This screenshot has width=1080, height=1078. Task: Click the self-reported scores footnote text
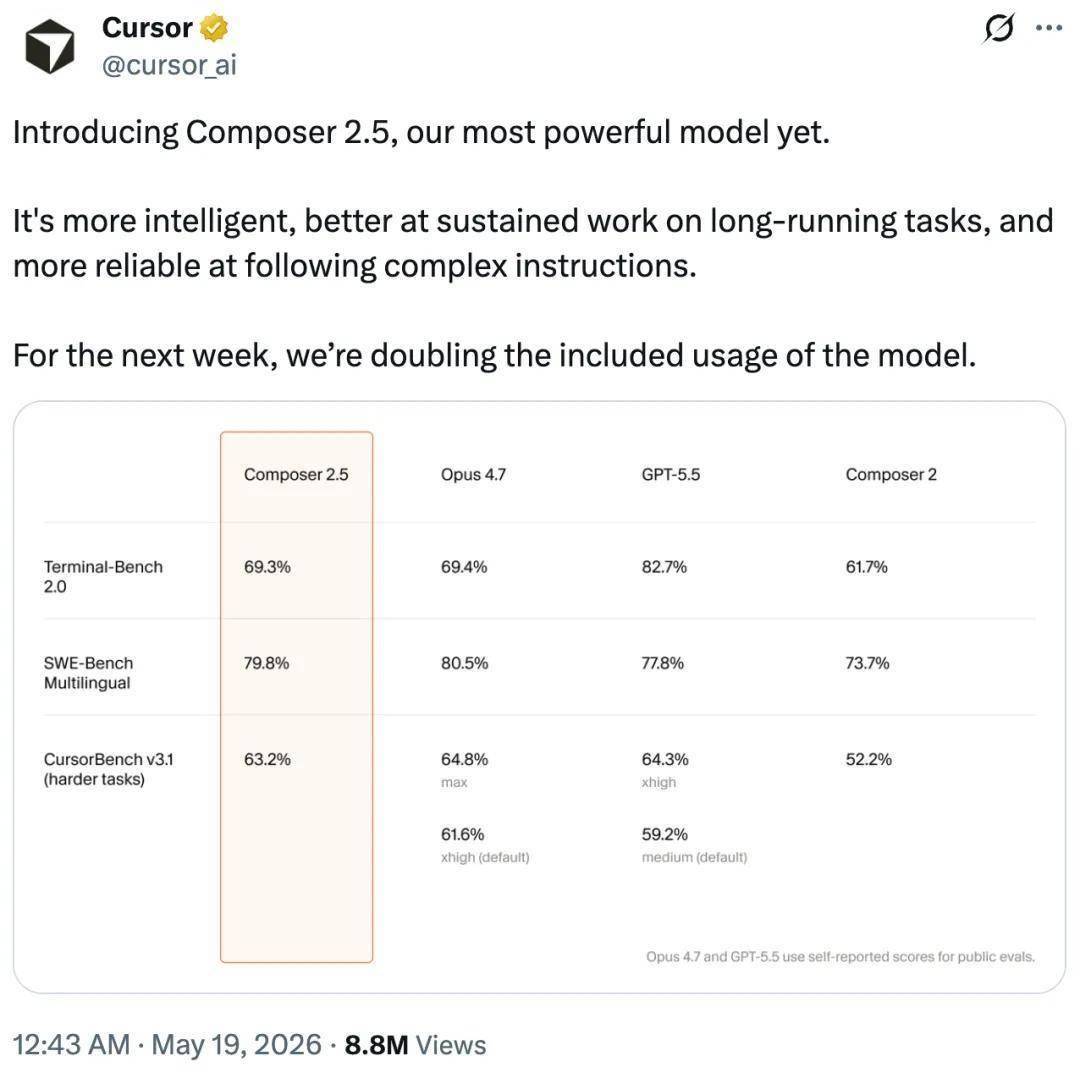point(840,957)
